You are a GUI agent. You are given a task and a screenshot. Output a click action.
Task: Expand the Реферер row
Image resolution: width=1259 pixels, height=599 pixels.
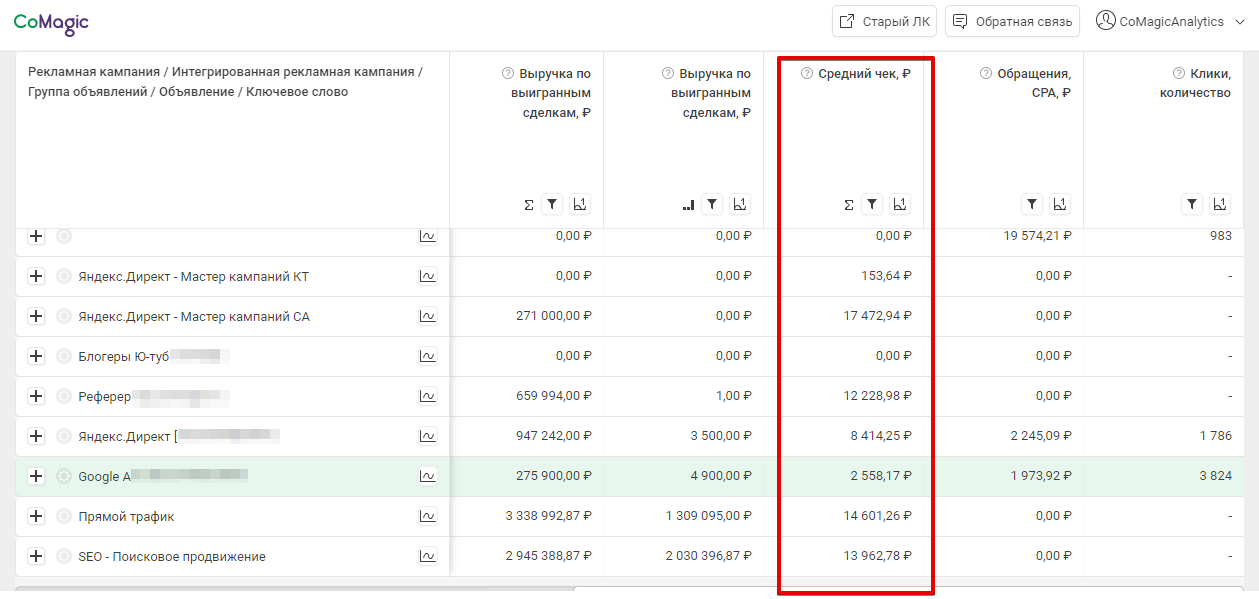pyautogui.click(x=36, y=396)
